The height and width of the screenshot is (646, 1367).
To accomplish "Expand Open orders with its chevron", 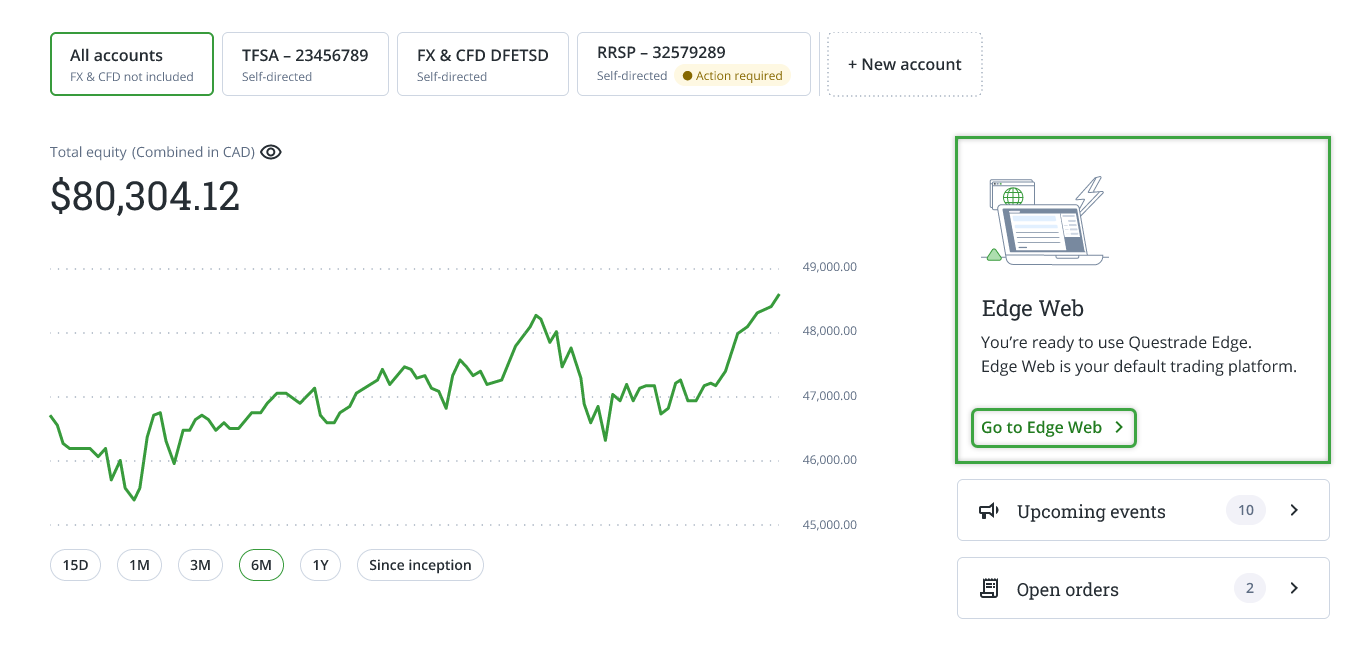I will pyautogui.click(x=1293, y=588).
